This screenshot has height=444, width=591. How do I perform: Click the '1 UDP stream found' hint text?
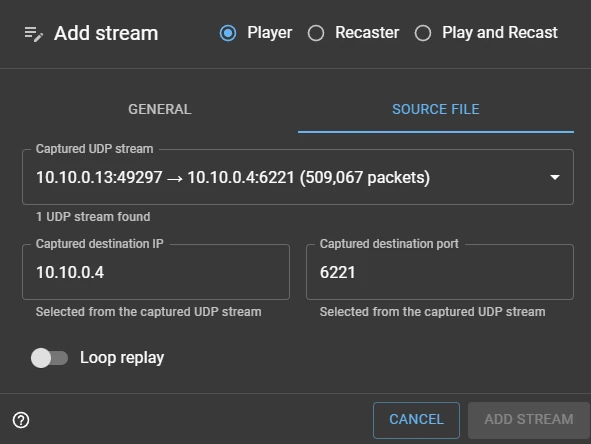93,217
